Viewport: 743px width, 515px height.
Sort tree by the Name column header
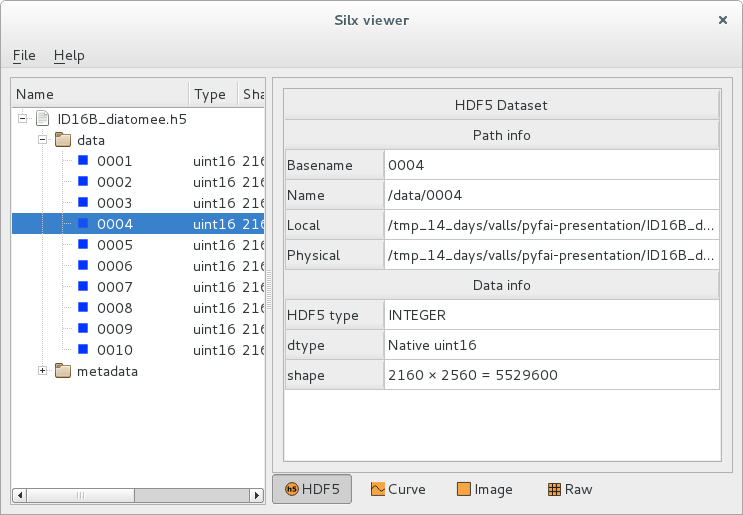[100, 94]
